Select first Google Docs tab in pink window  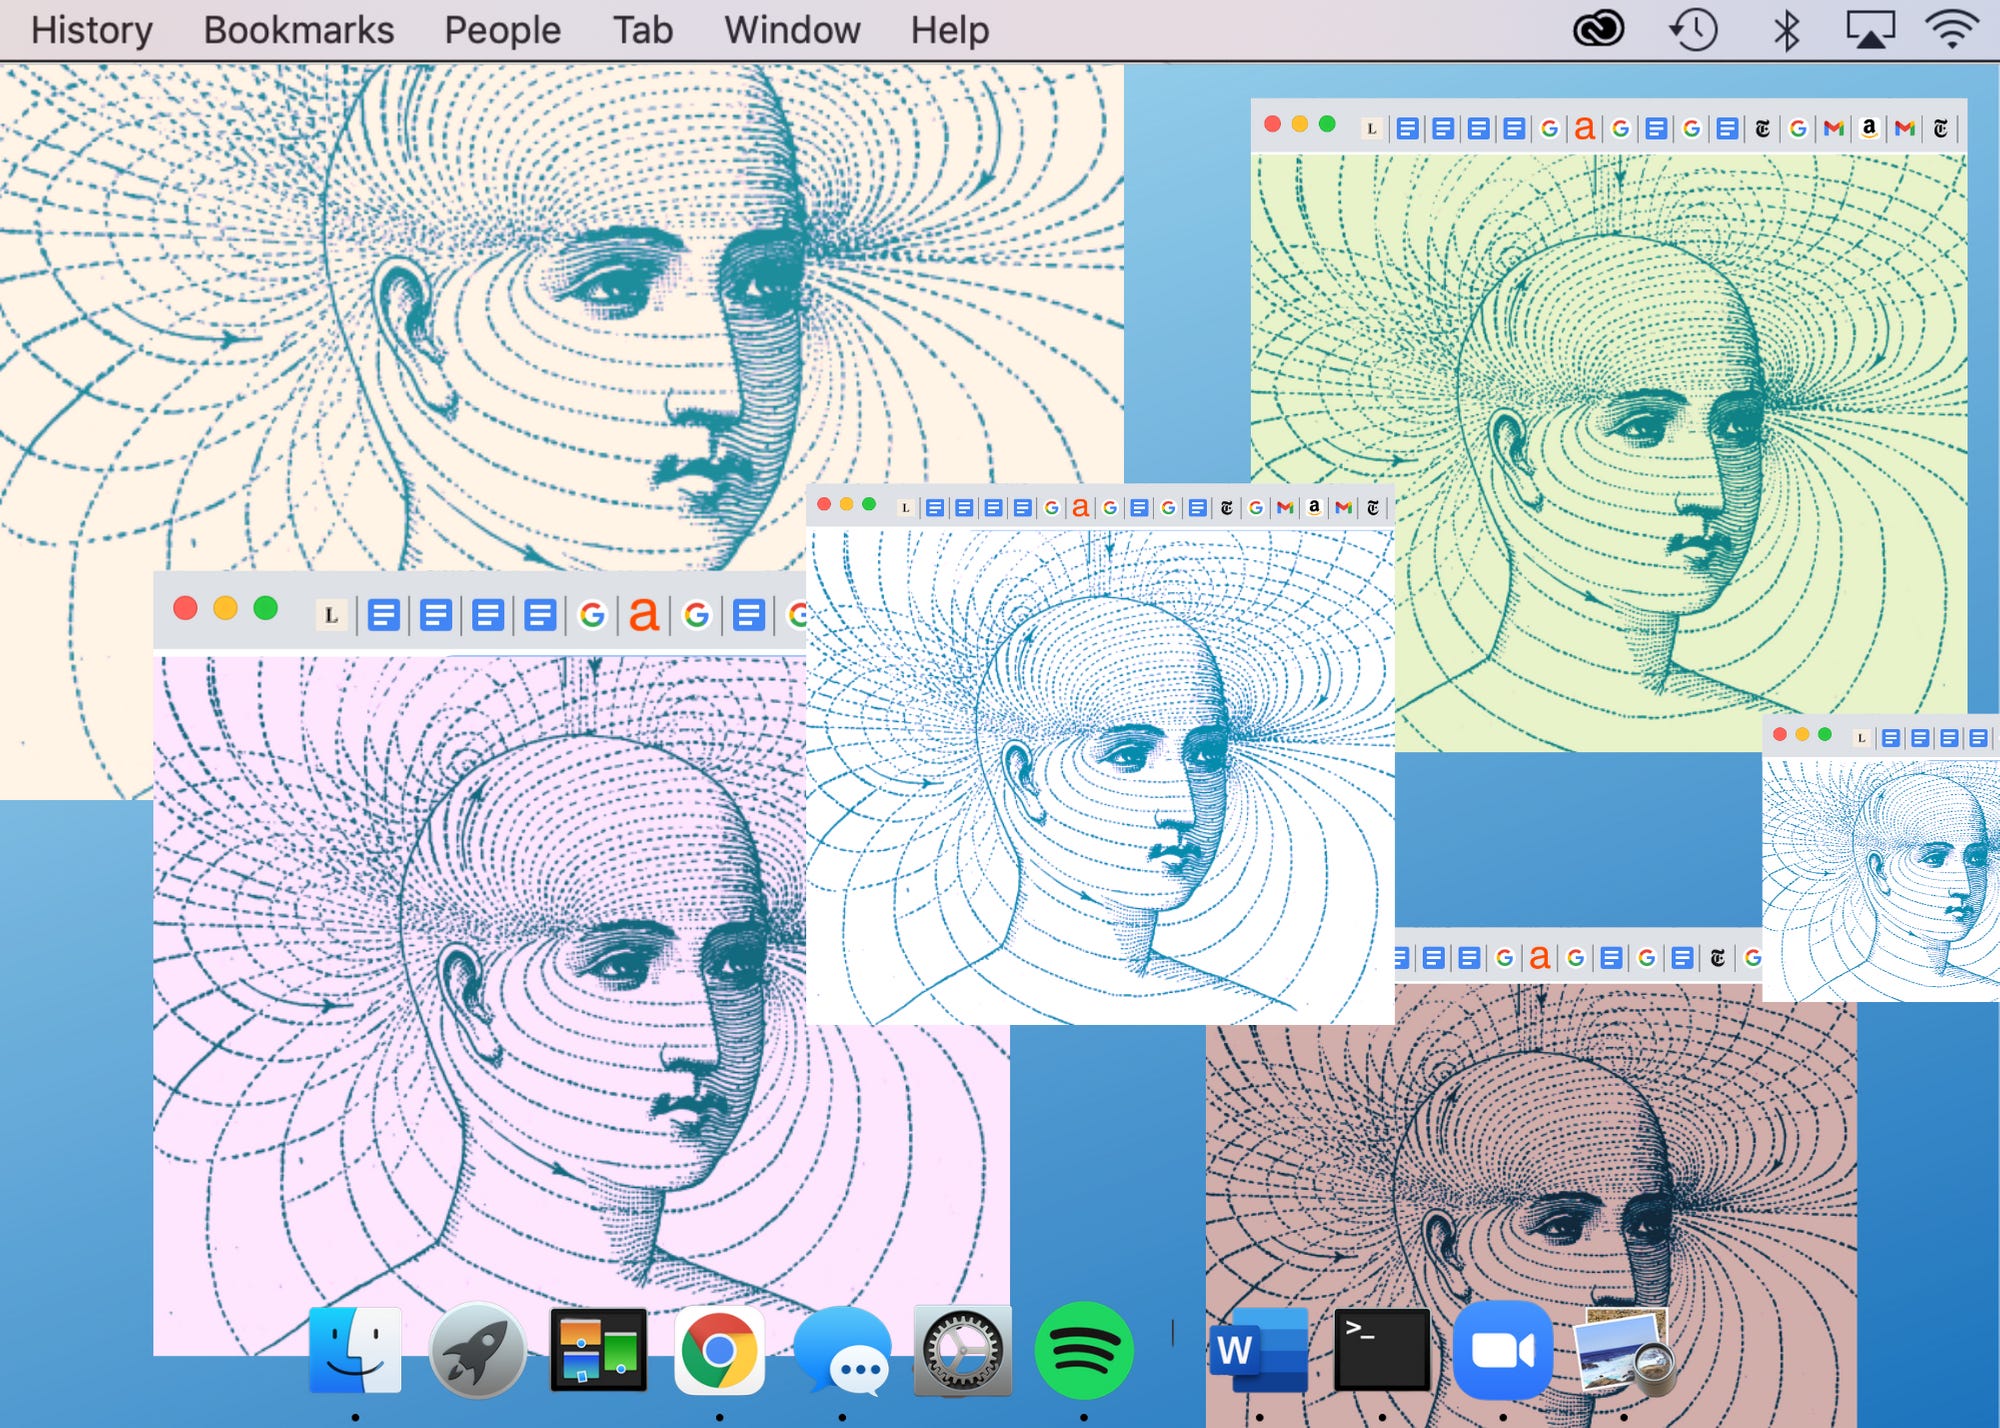pyautogui.click(x=383, y=614)
